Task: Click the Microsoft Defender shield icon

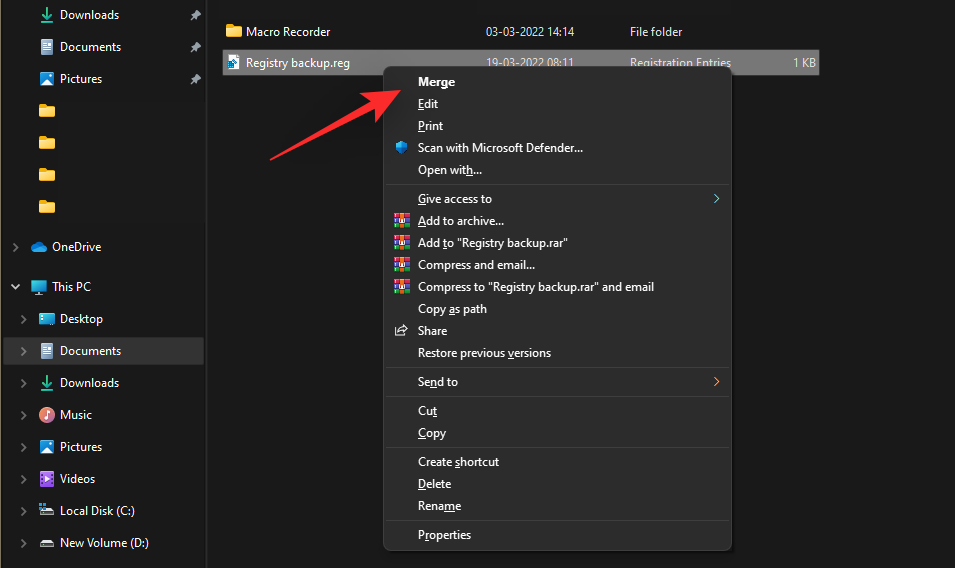Action: (x=401, y=148)
